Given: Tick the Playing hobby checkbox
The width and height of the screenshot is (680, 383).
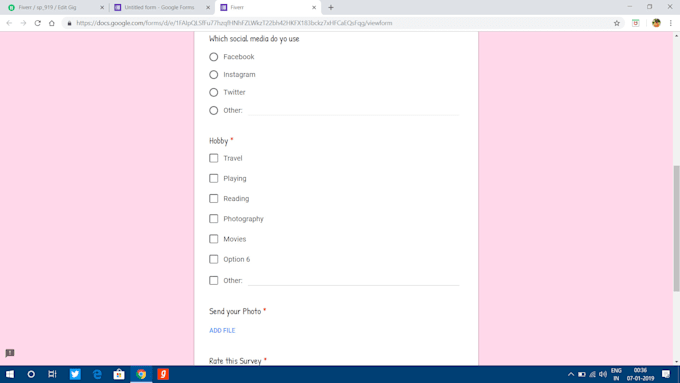Looking at the screenshot, I should [213, 178].
